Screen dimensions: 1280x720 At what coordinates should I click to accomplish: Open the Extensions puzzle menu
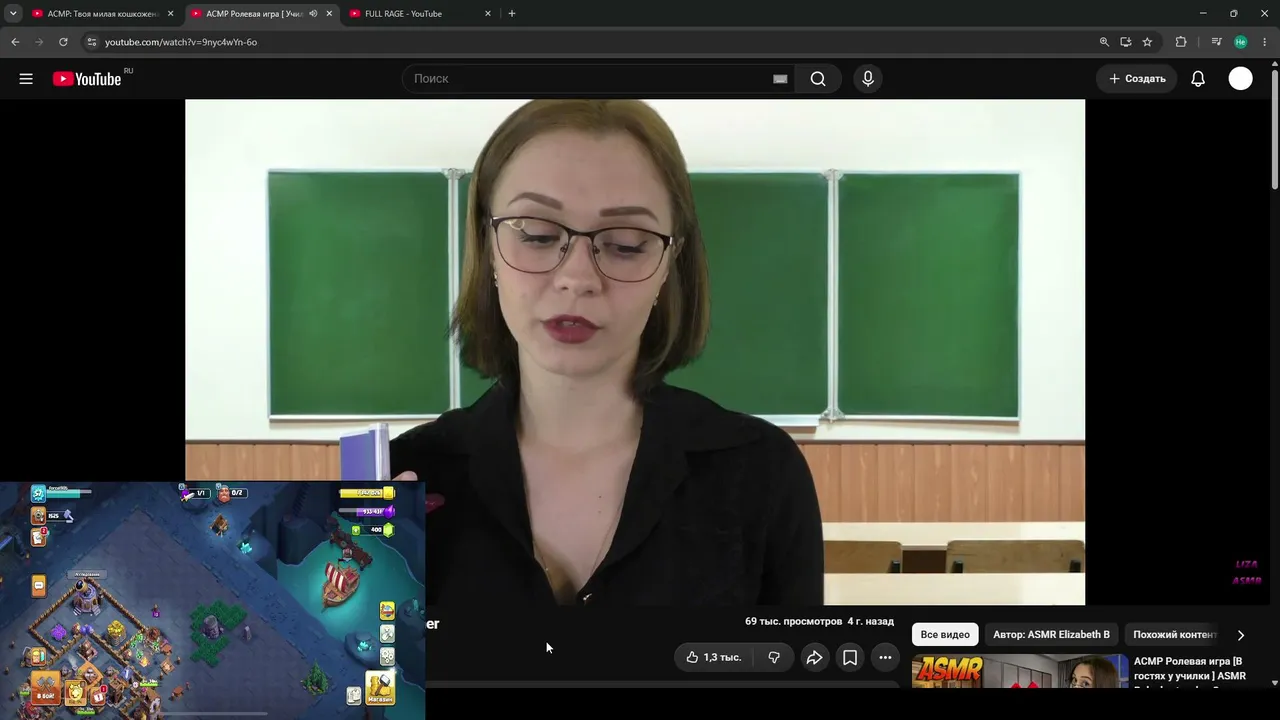(1181, 42)
